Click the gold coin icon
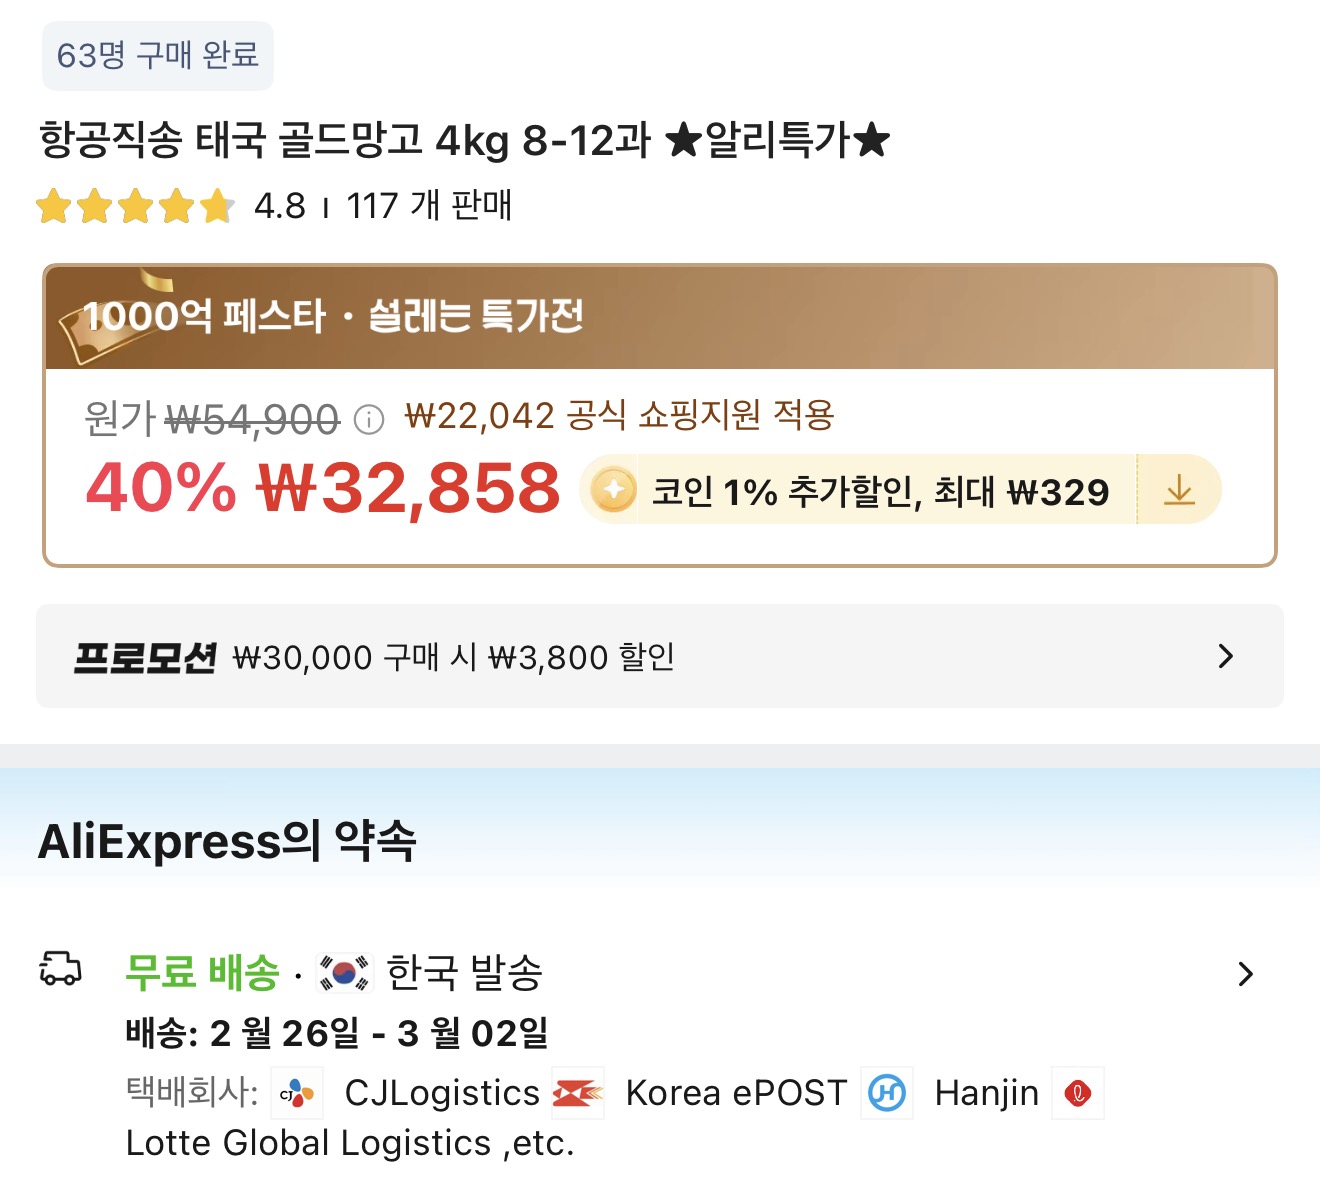The height and width of the screenshot is (1196, 1320). tap(613, 490)
